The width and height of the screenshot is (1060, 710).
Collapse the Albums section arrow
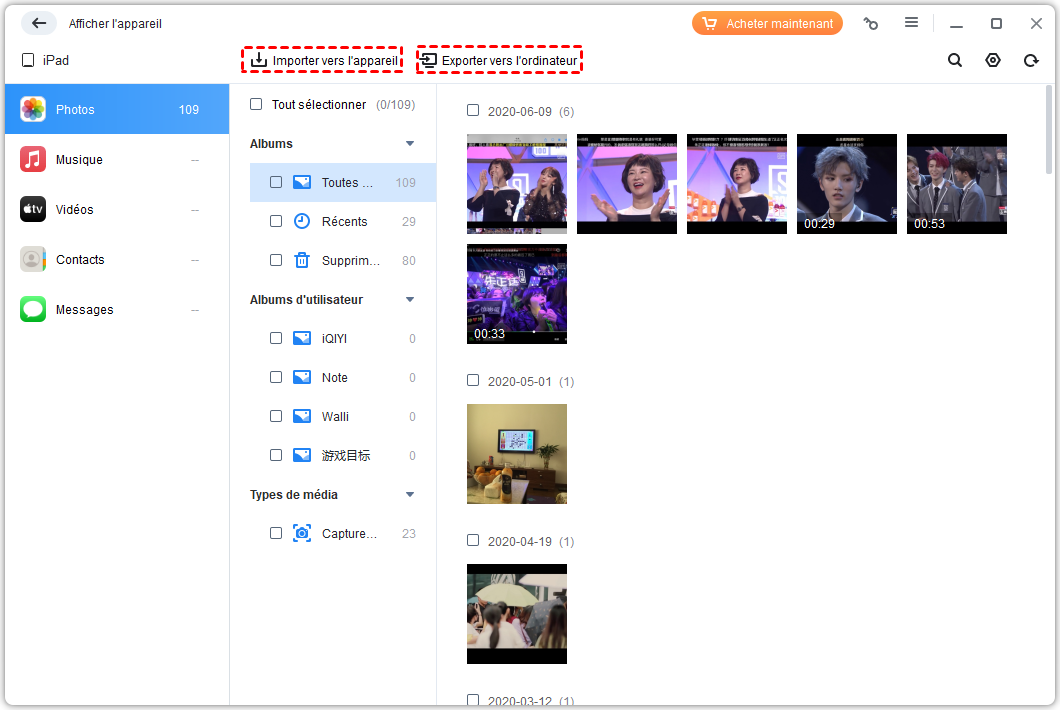[410, 144]
